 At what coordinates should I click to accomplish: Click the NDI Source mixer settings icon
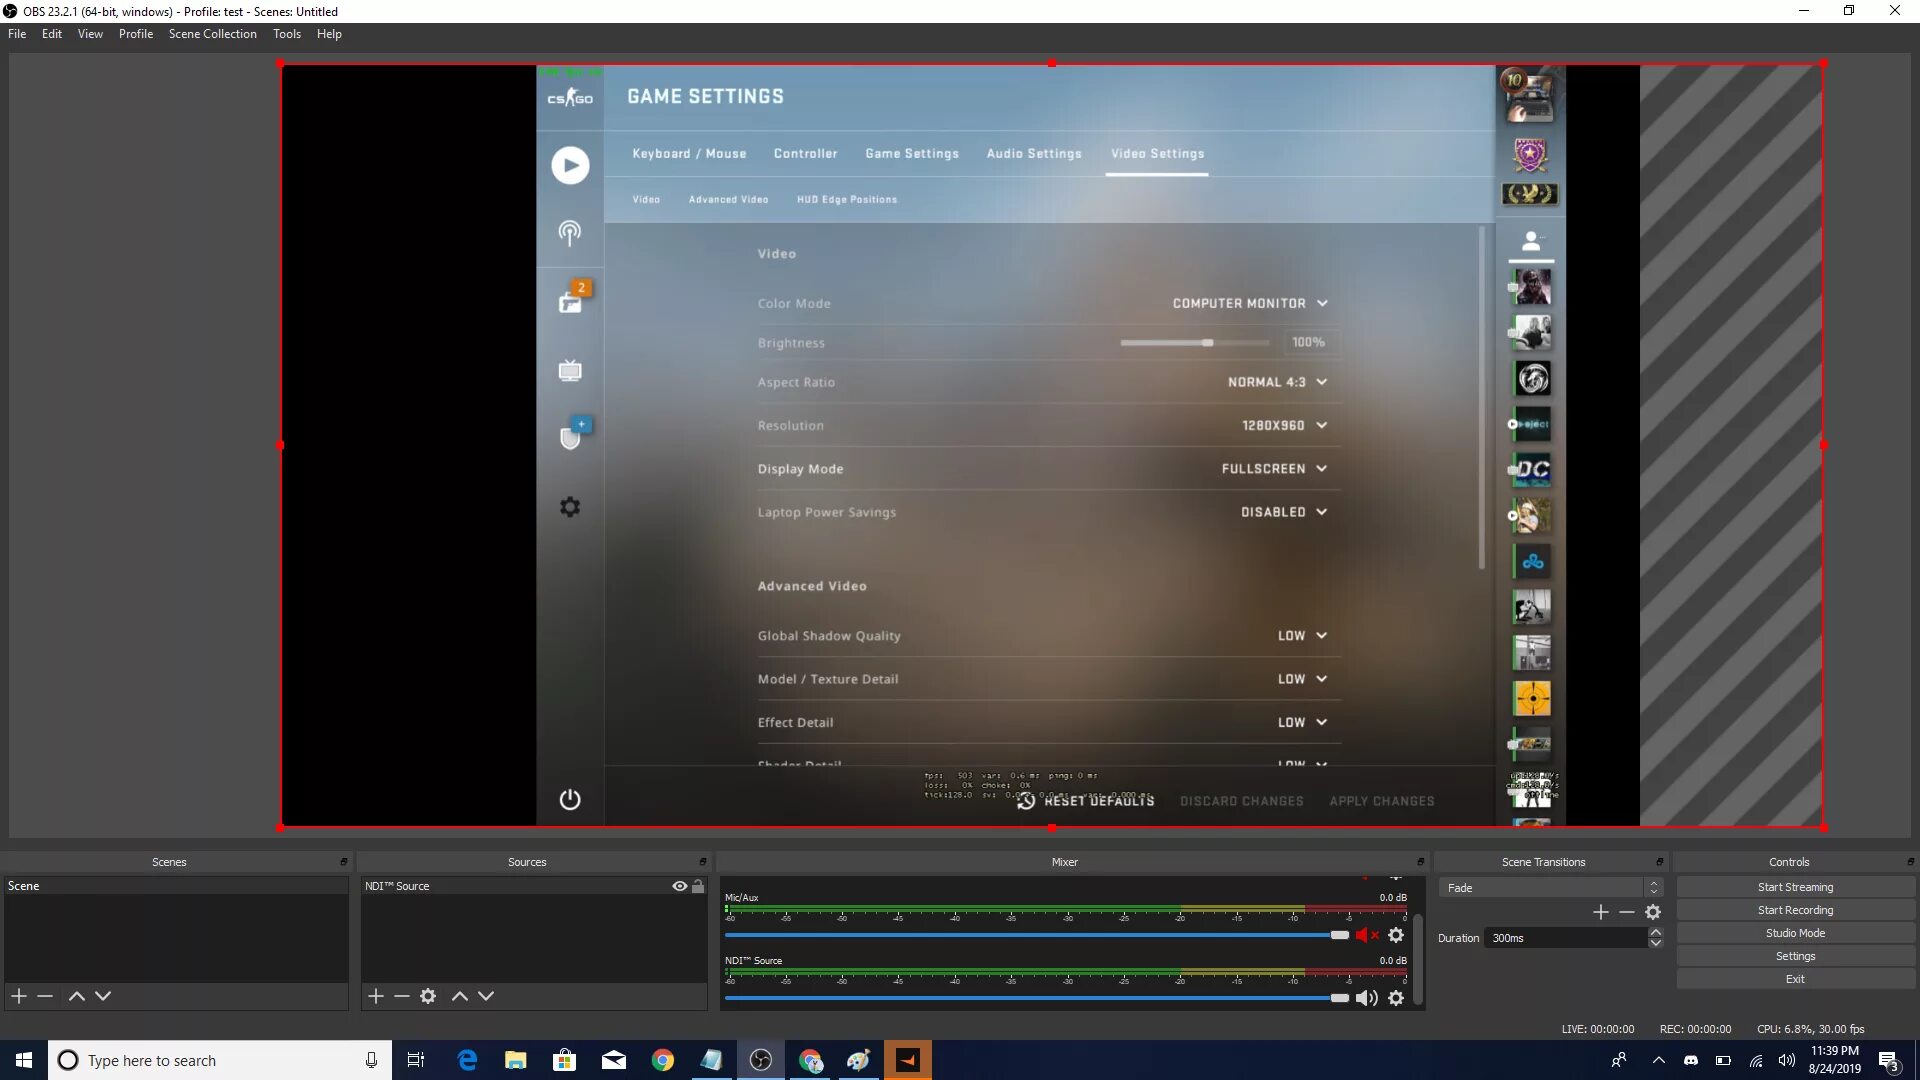pyautogui.click(x=1396, y=998)
